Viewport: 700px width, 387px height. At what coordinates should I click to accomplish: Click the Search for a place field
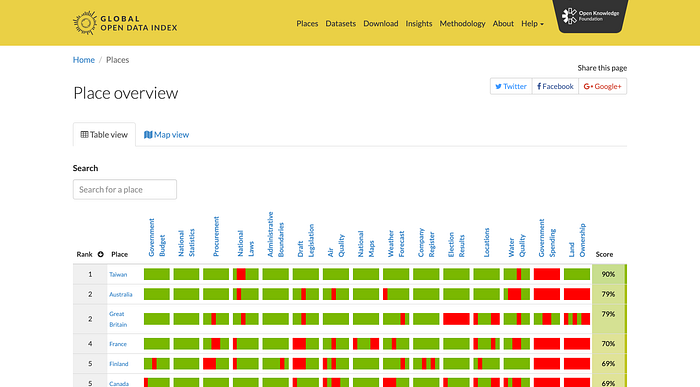tap(125, 189)
